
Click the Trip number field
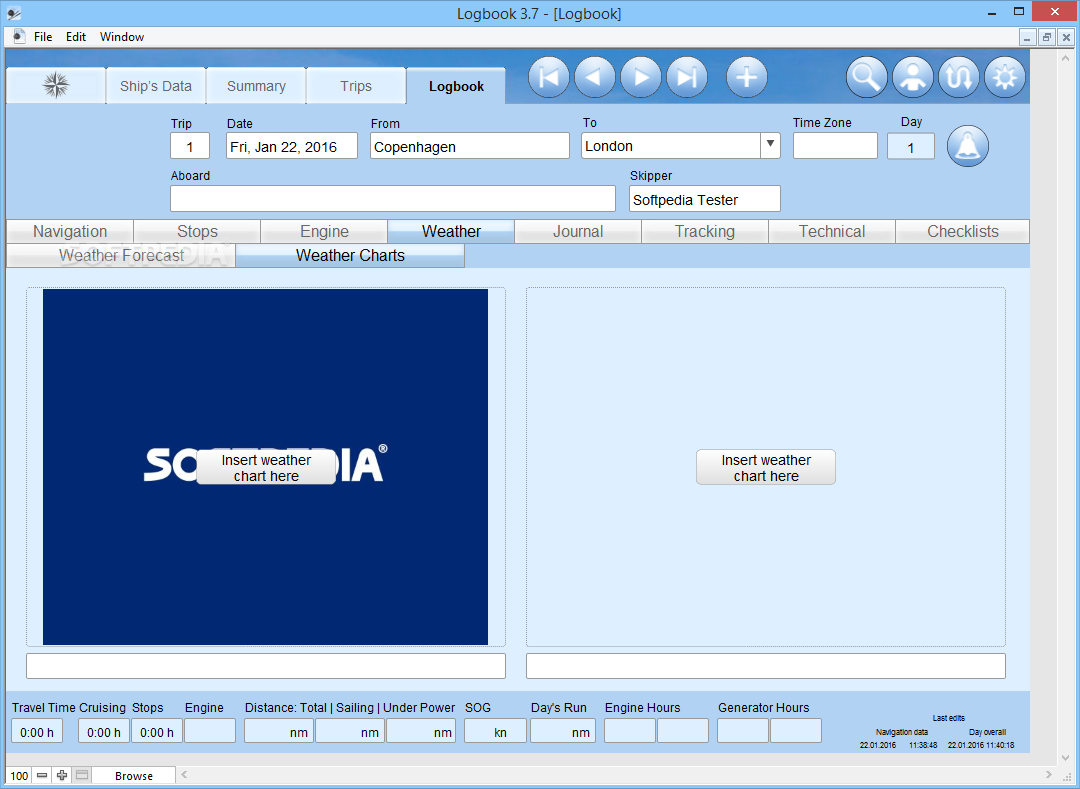(x=190, y=147)
